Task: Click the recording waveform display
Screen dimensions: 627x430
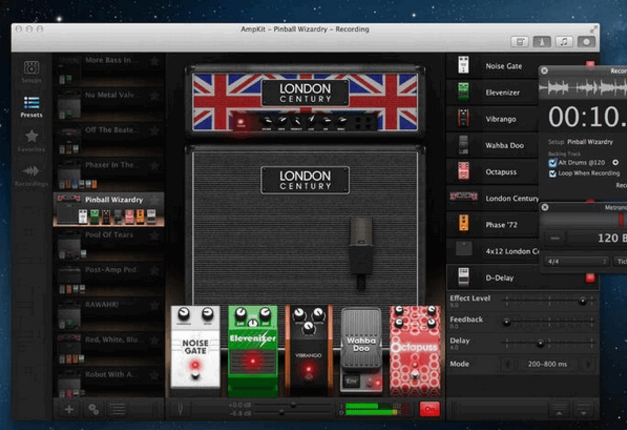Action: coord(583,87)
